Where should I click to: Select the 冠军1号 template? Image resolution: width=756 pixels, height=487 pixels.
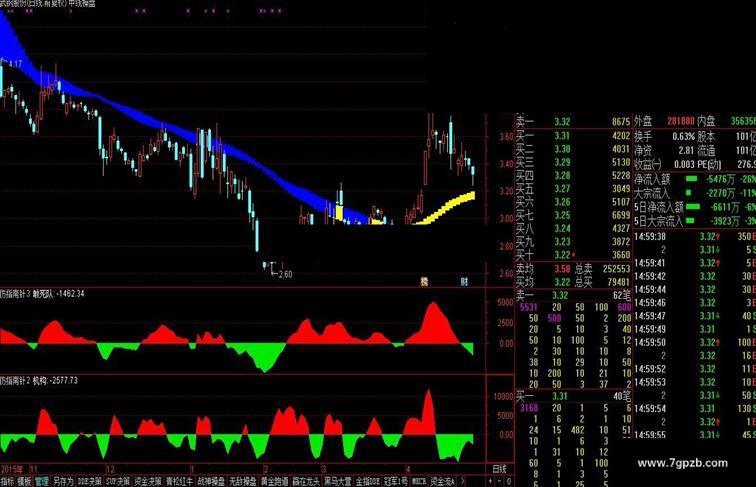pos(396,481)
